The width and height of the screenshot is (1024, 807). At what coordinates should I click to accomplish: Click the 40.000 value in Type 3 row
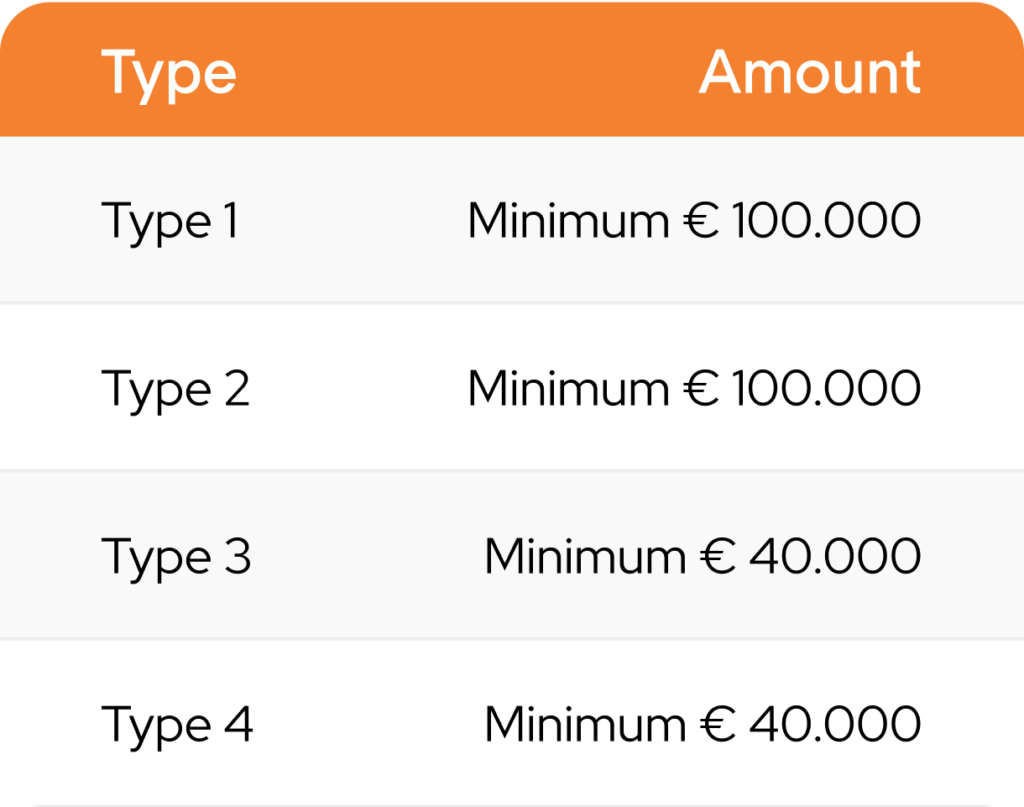click(x=835, y=557)
